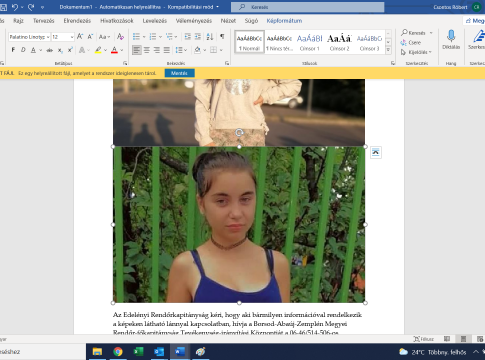485x360 pixels.
Task: Expand underline style options arrow
Action: point(40,50)
